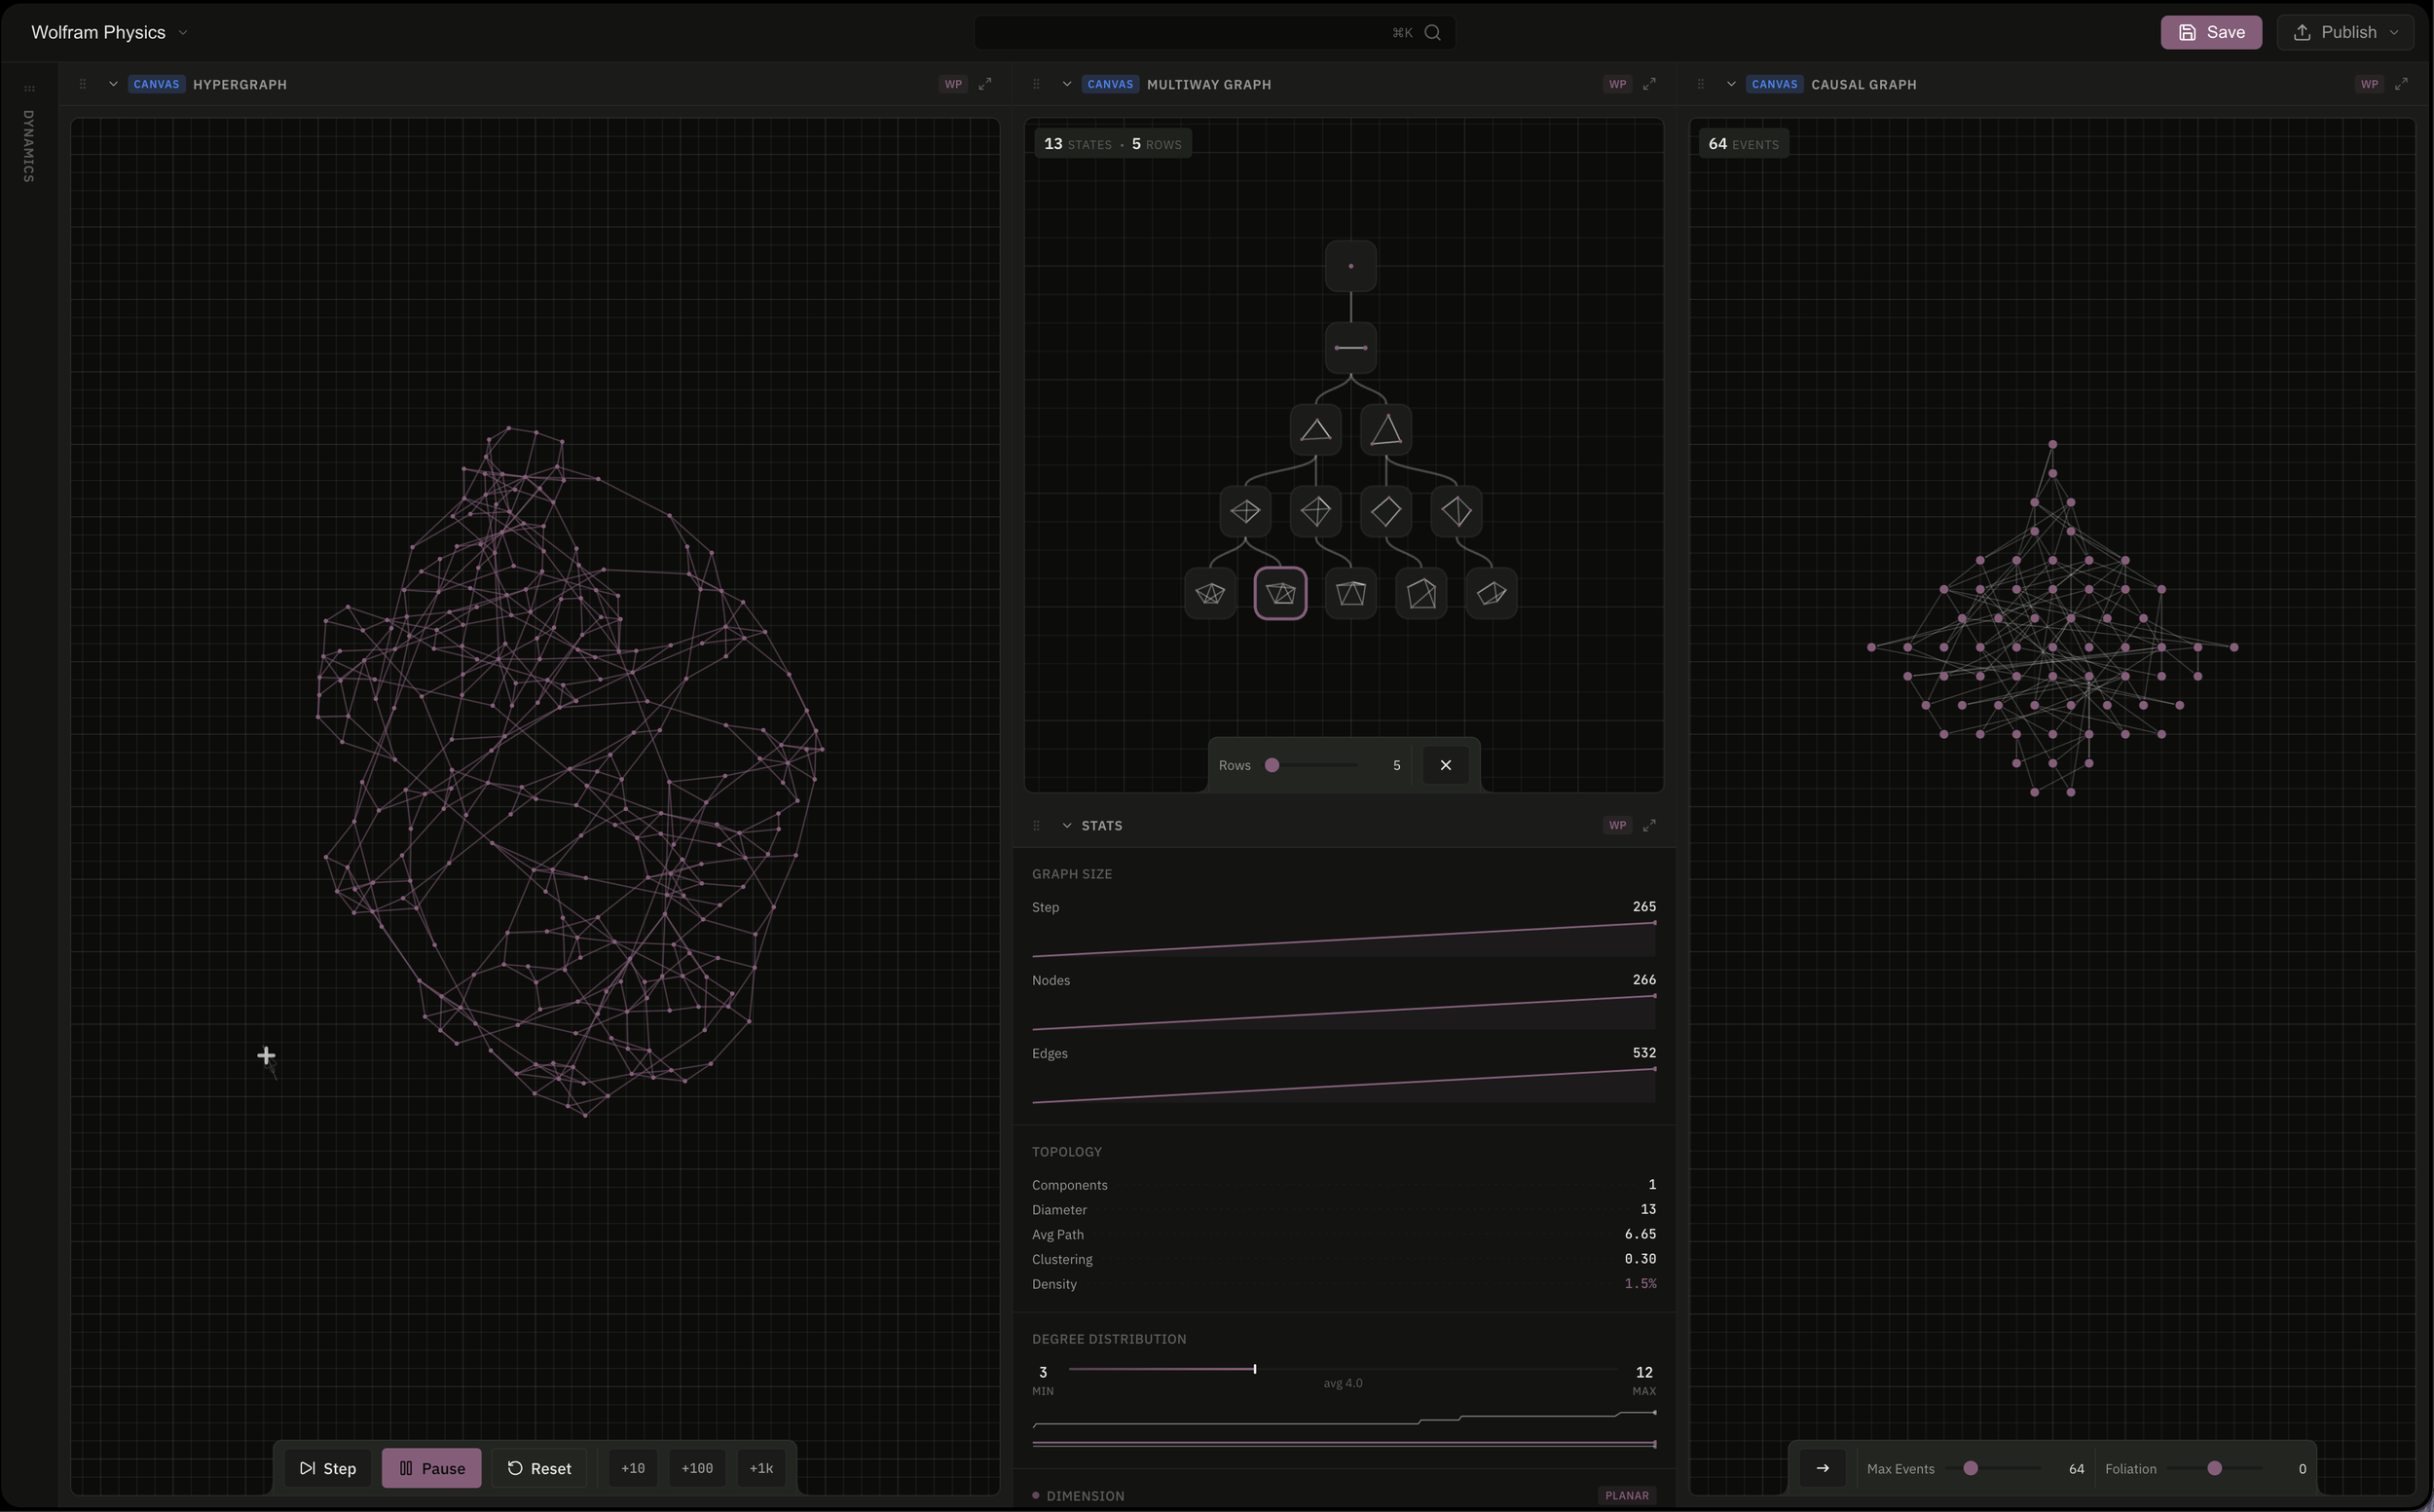
Task: Click the Save button
Action: pos(2211,32)
